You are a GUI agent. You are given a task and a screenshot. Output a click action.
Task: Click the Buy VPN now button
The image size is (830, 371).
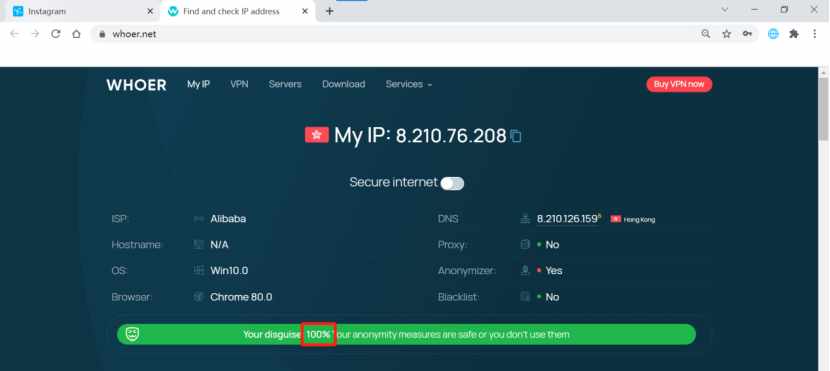679,84
